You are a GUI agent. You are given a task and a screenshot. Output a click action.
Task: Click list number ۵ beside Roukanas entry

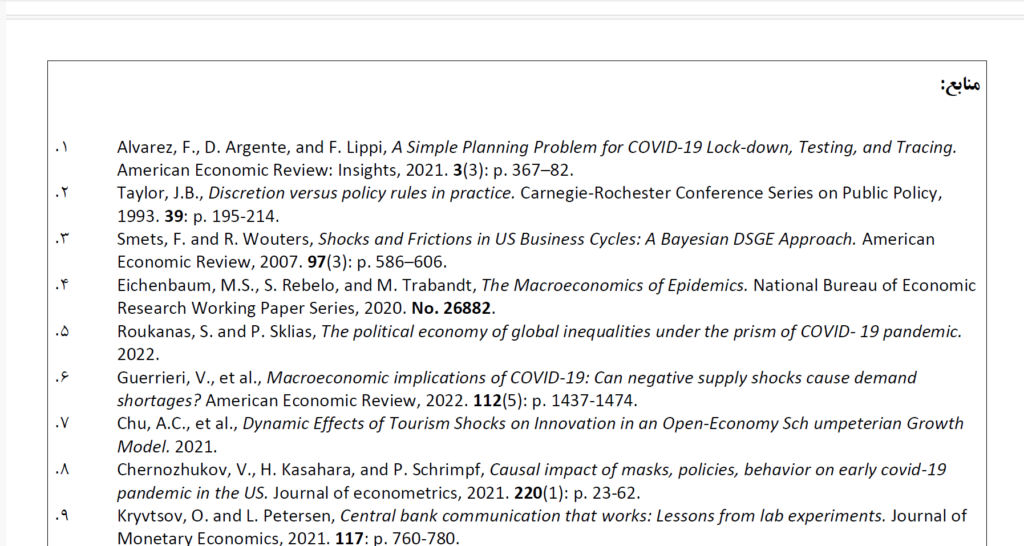click(61, 332)
